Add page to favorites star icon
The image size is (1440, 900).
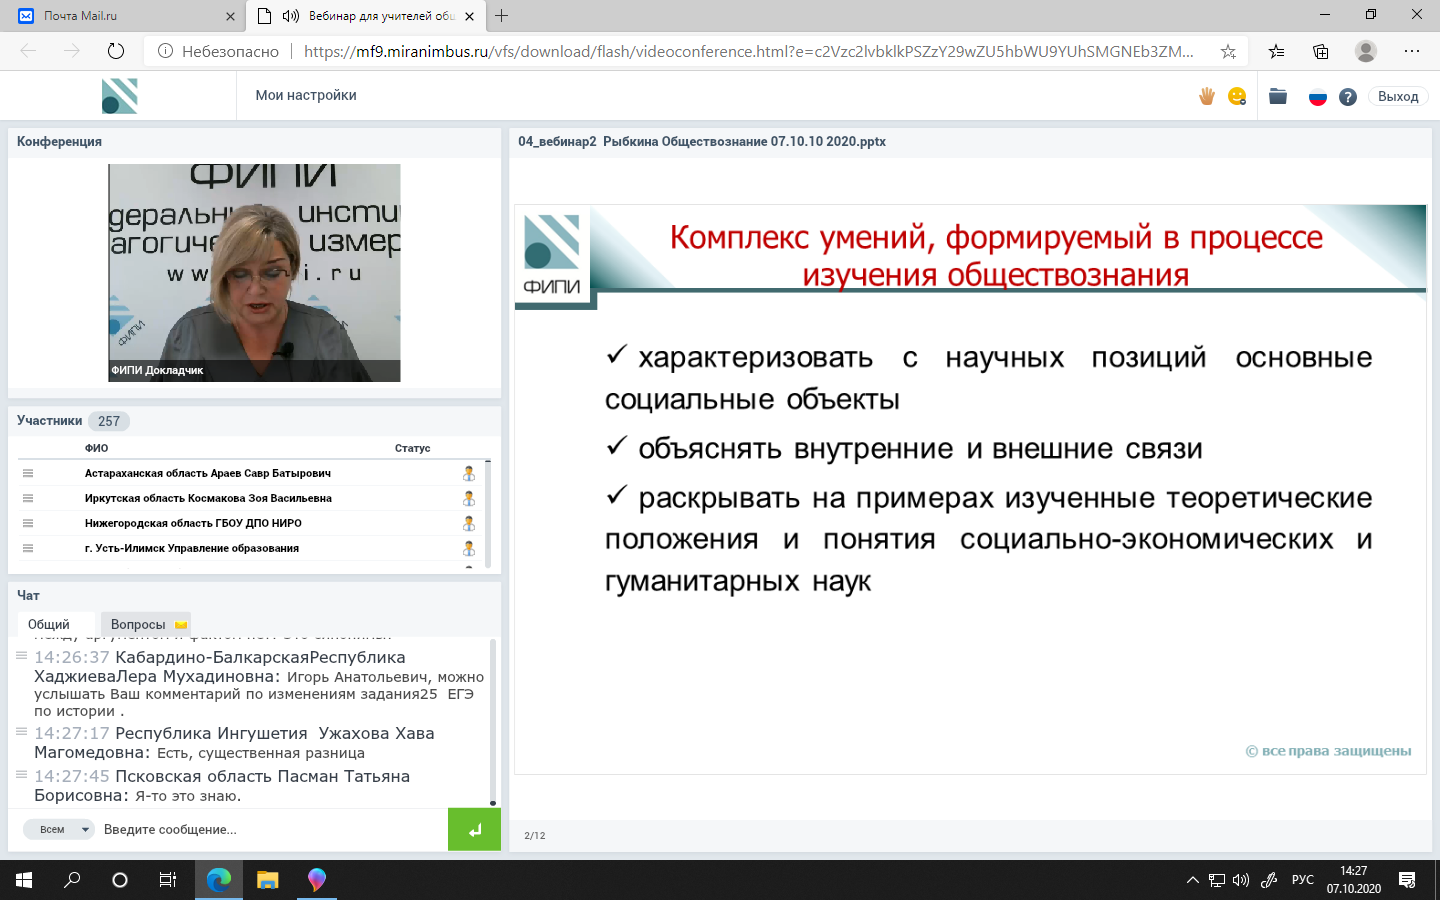[x=1228, y=51]
